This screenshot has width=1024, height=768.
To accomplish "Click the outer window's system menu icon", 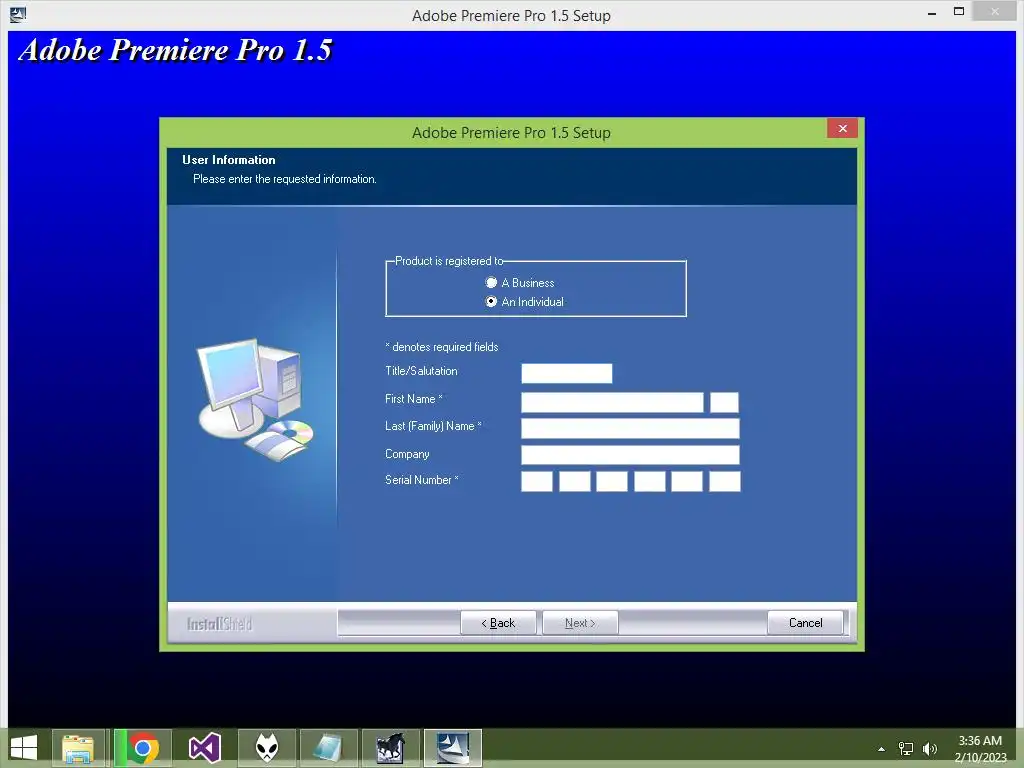I will tap(18, 14).
